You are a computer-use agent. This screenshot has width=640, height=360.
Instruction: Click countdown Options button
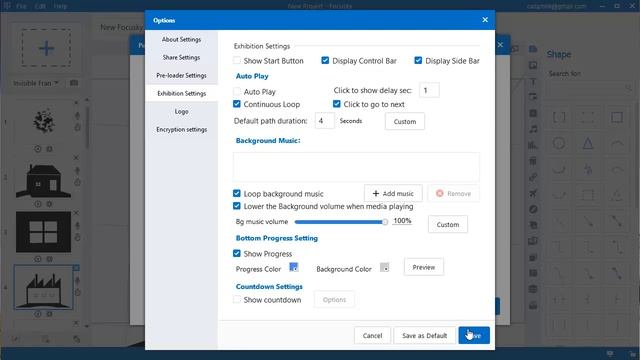(334, 300)
